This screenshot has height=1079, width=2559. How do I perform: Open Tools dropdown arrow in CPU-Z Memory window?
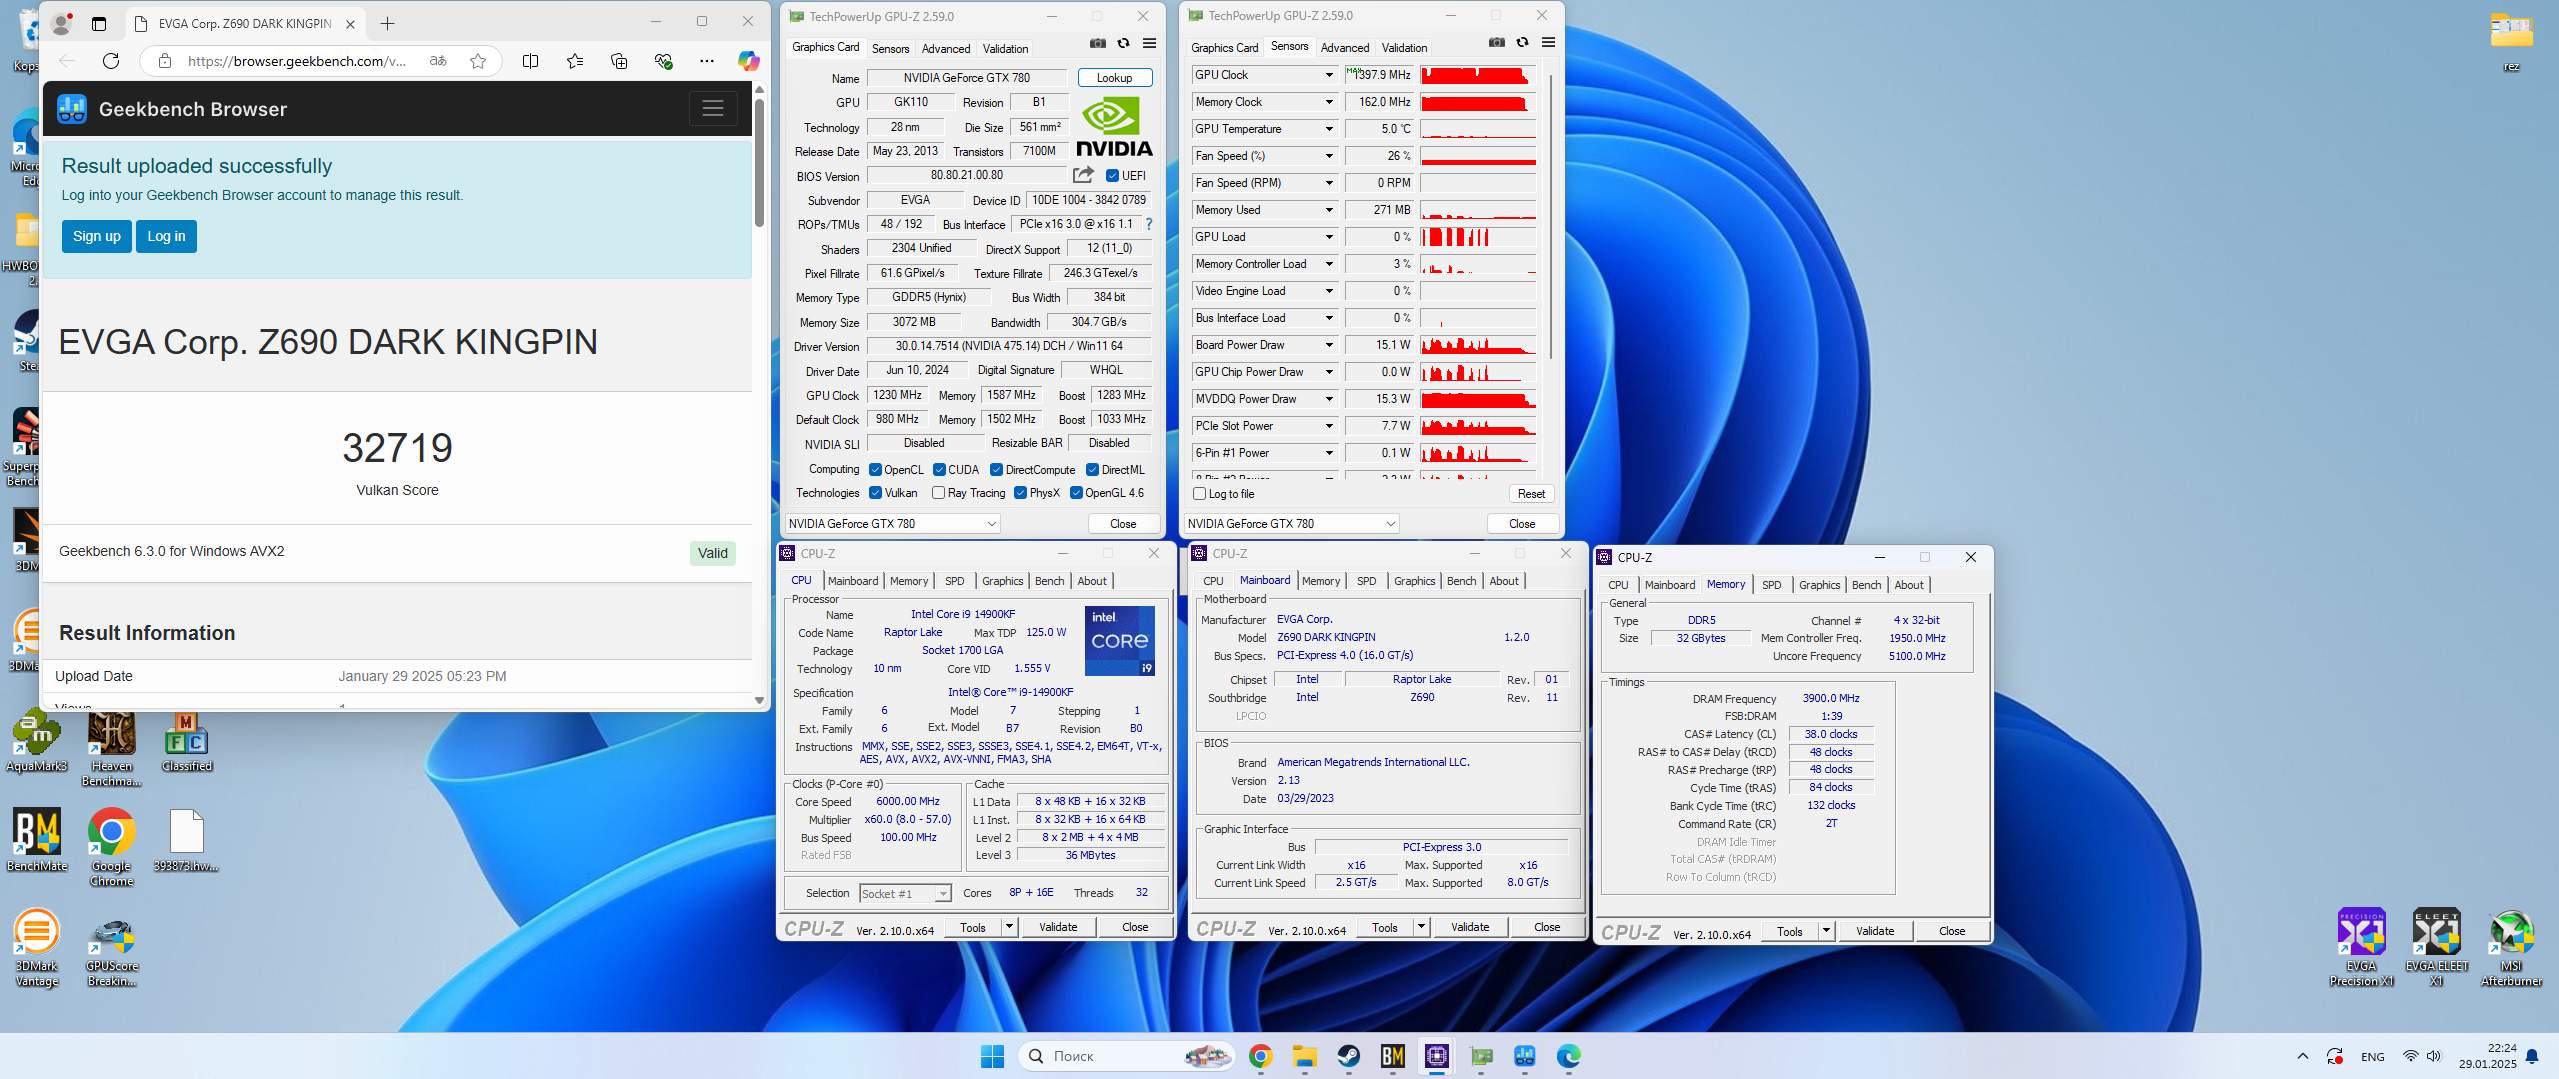click(1826, 931)
